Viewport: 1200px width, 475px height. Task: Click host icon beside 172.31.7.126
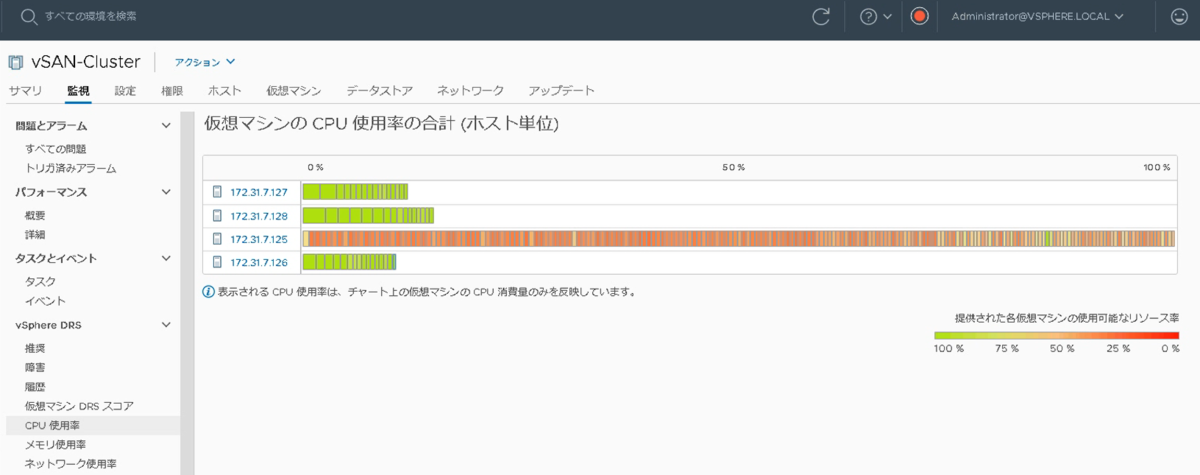click(217, 262)
